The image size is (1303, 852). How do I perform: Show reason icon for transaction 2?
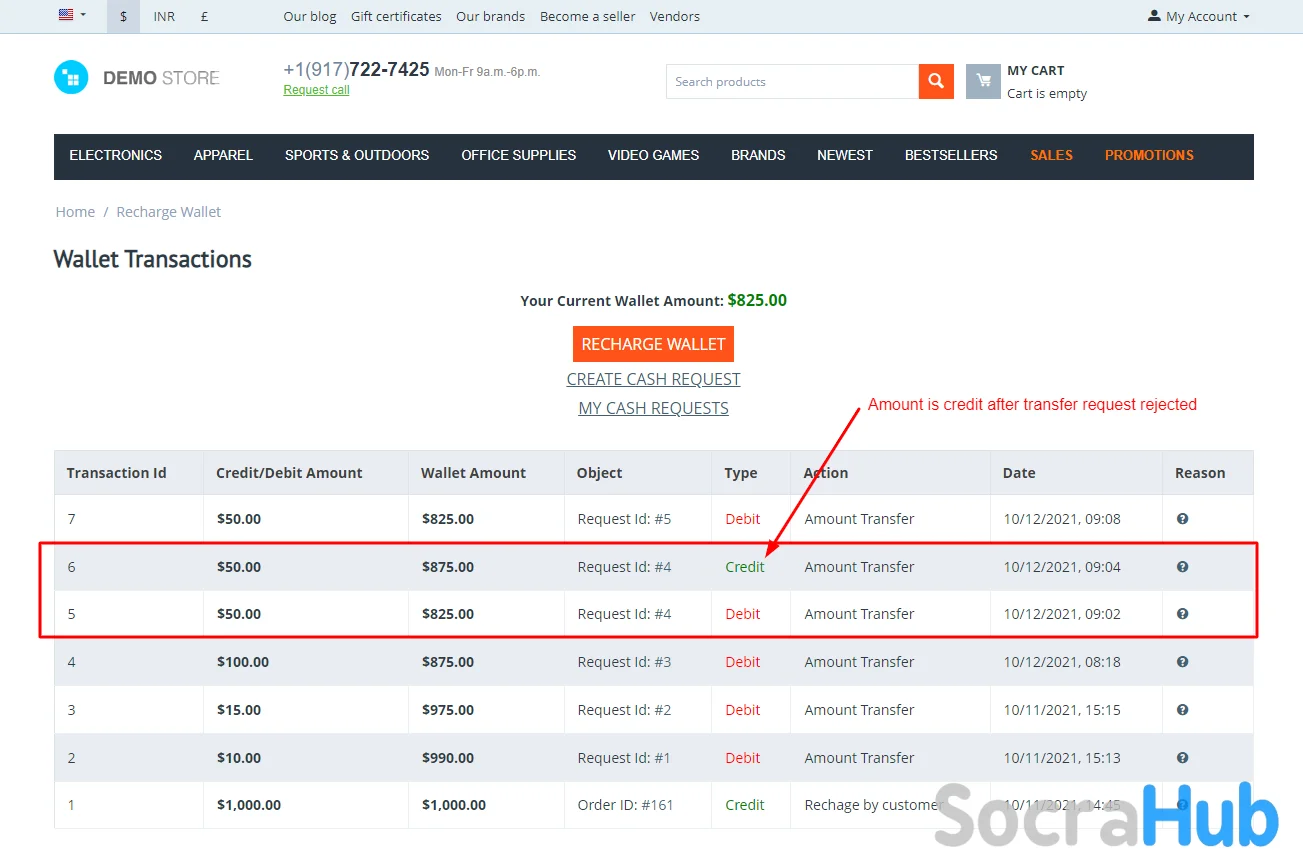(x=1182, y=758)
